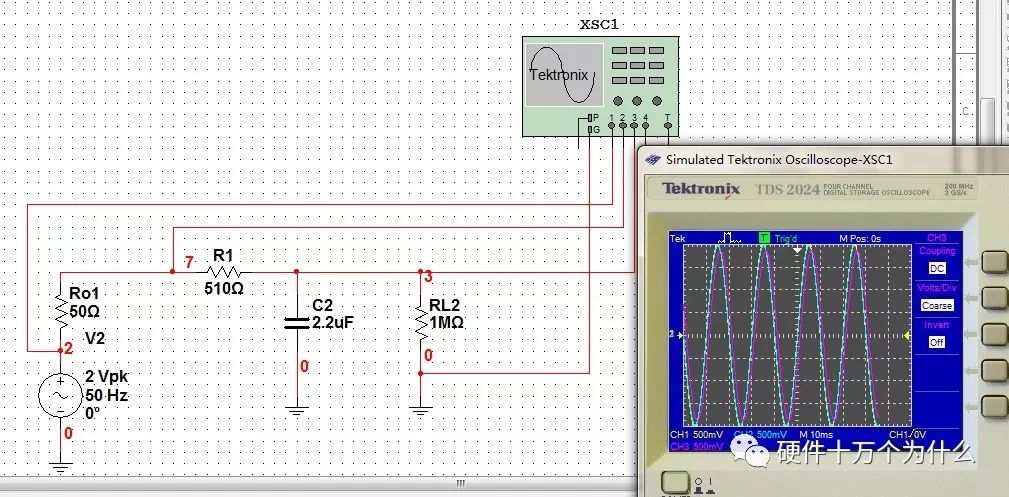Click the V2 AC voltage source symbol
Screen dimensions: 1009x497
click(60, 395)
